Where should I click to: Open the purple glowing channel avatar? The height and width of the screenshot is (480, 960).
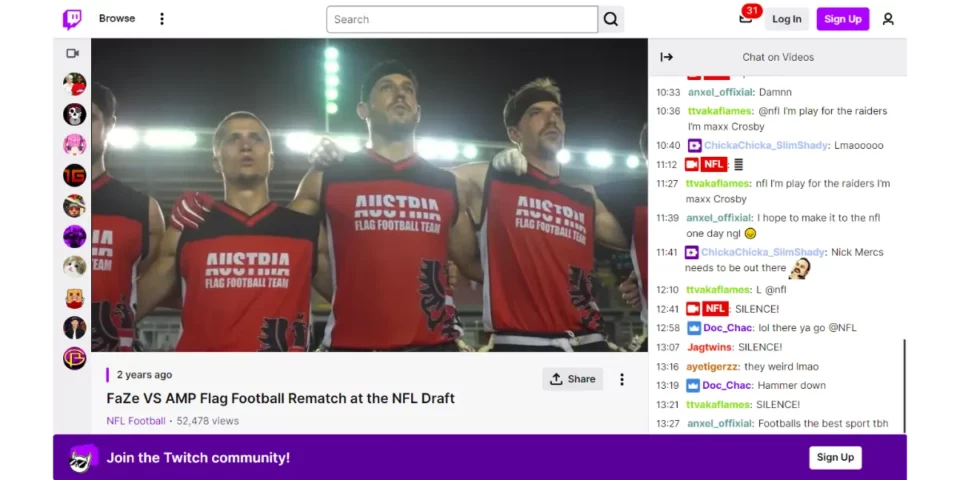coord(75,236)
